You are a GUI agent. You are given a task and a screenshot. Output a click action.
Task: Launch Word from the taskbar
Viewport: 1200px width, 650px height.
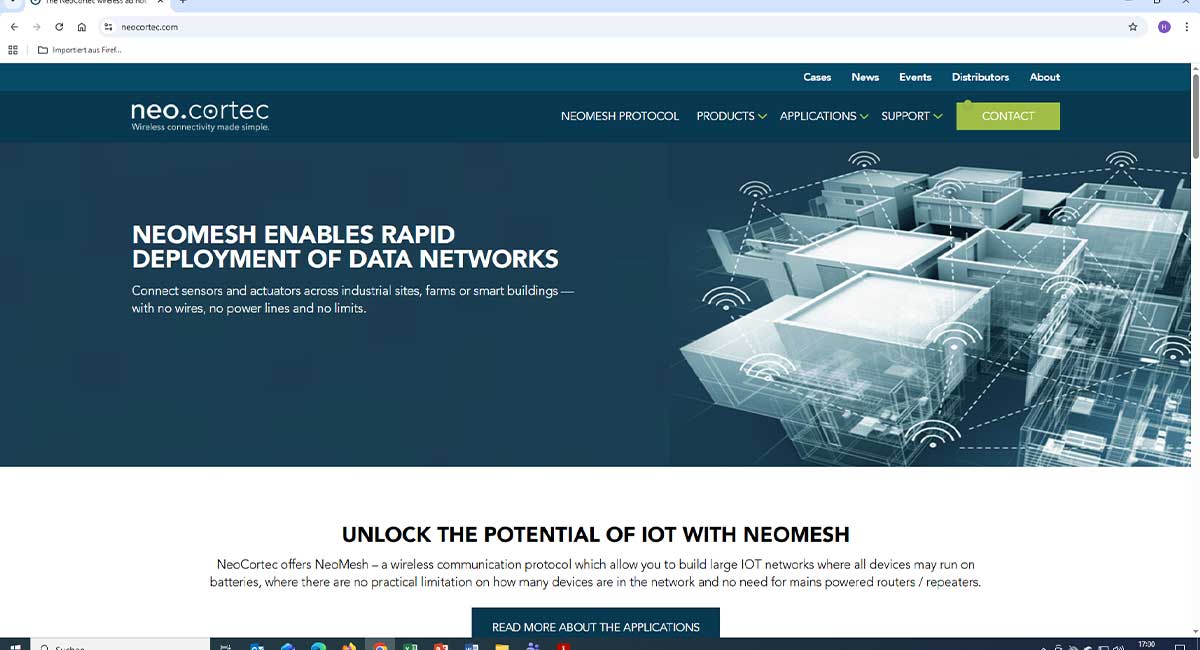471,646
